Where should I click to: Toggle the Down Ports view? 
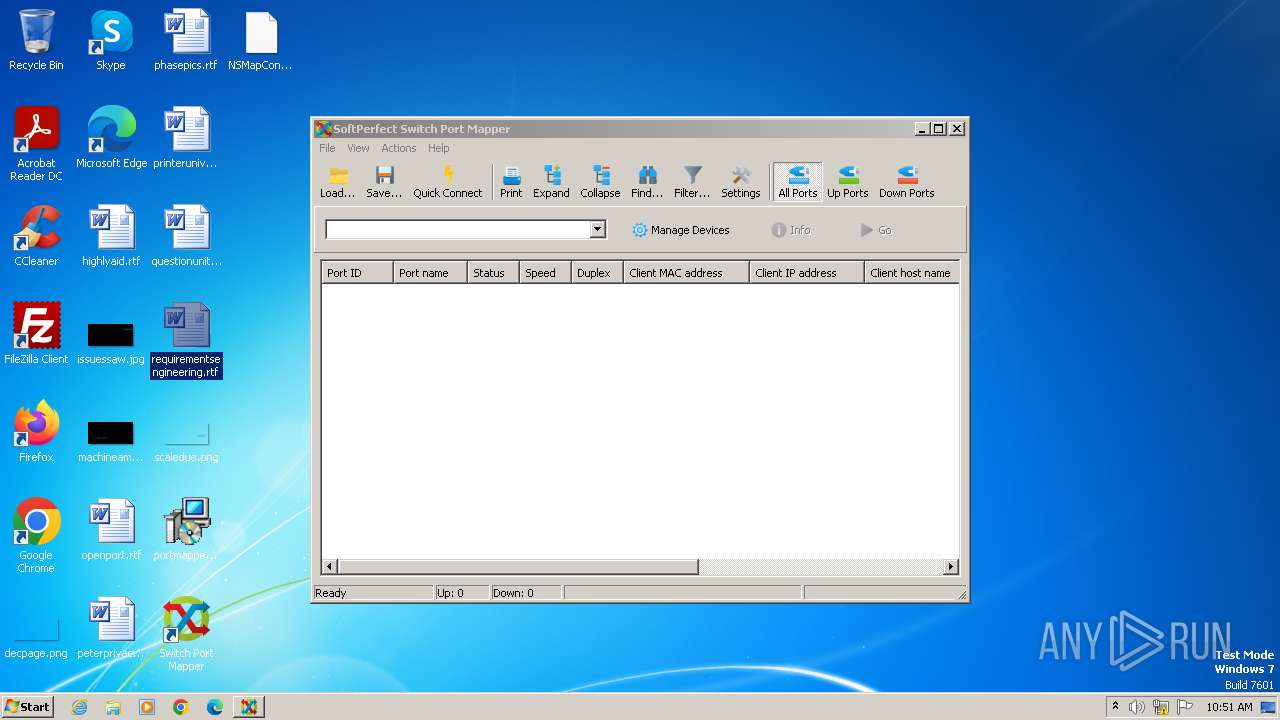point(907,182)
